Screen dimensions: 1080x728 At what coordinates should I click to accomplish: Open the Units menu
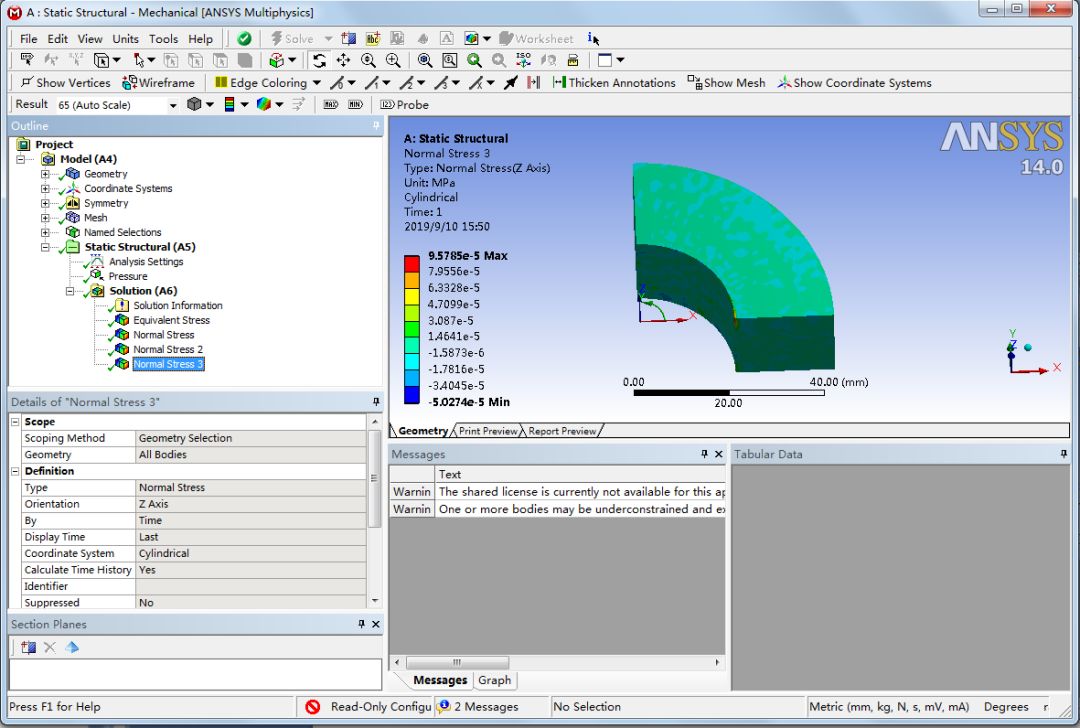(125, 39)
